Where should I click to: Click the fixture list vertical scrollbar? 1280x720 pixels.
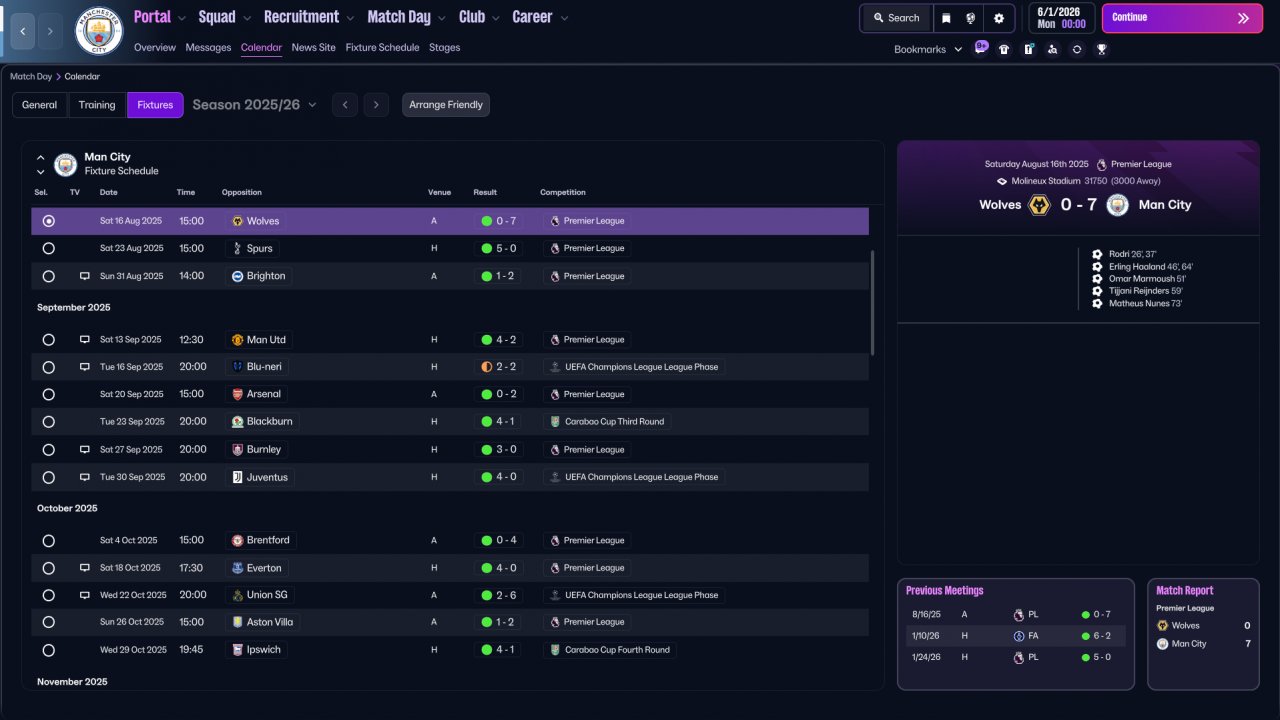pos(873,302)
